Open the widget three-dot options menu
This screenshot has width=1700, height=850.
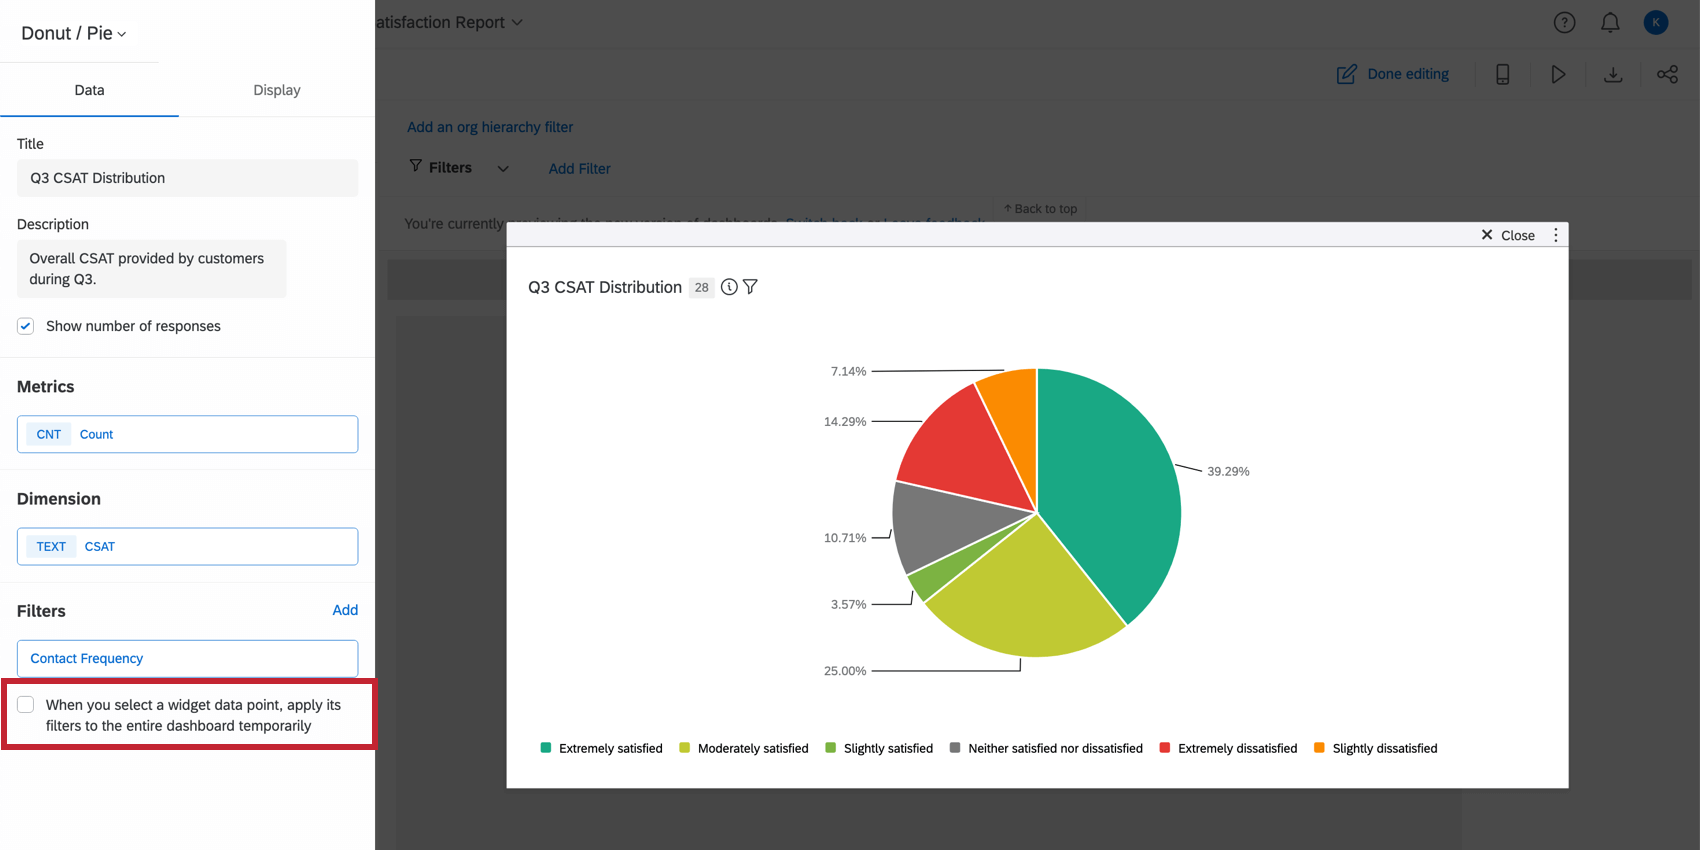pyautogui.click(x=1555, y=235)
